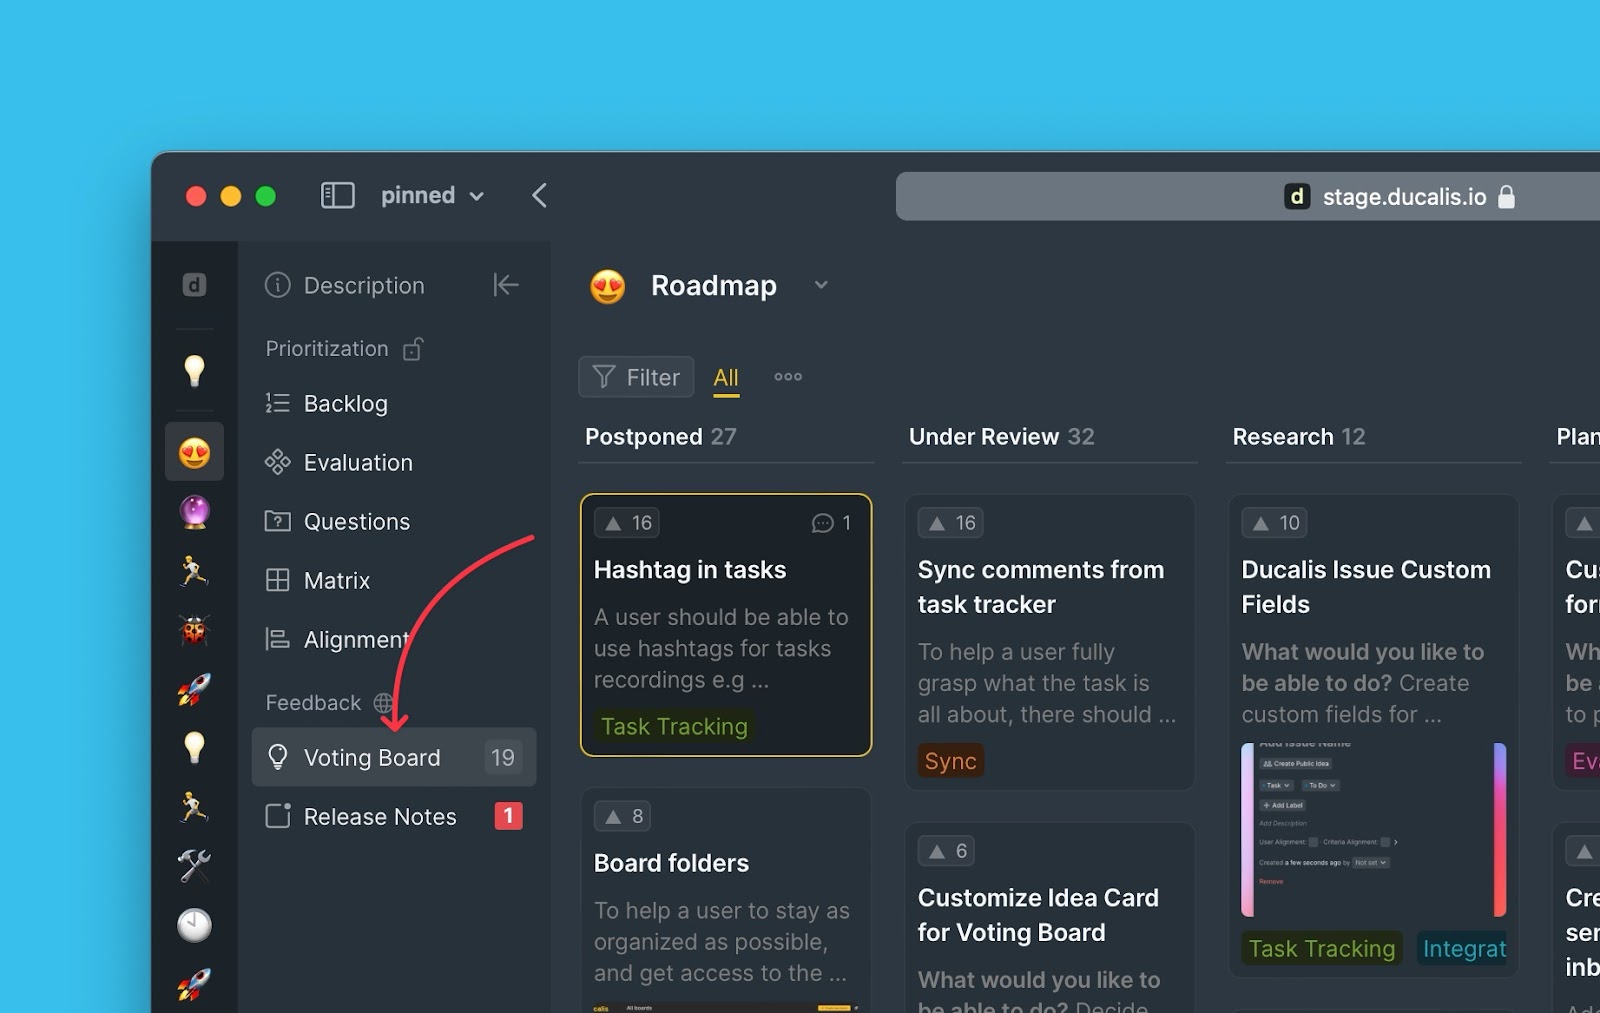
Task: Upvote the Hashtag in tasks card
Action: (627, 523)
